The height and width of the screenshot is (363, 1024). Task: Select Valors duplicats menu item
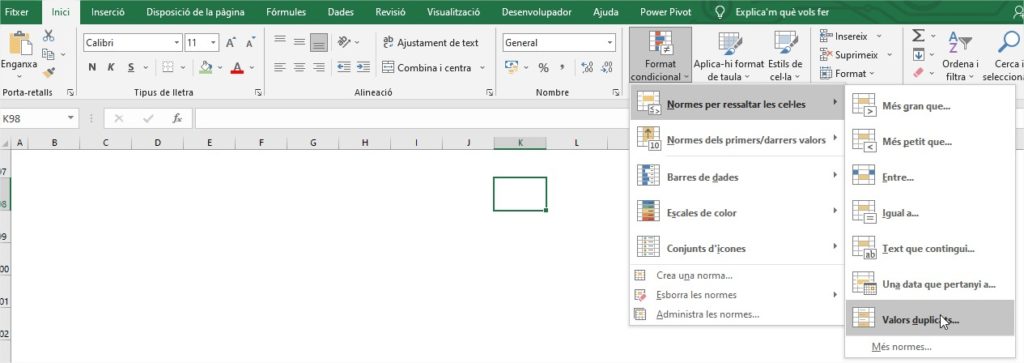930,319
